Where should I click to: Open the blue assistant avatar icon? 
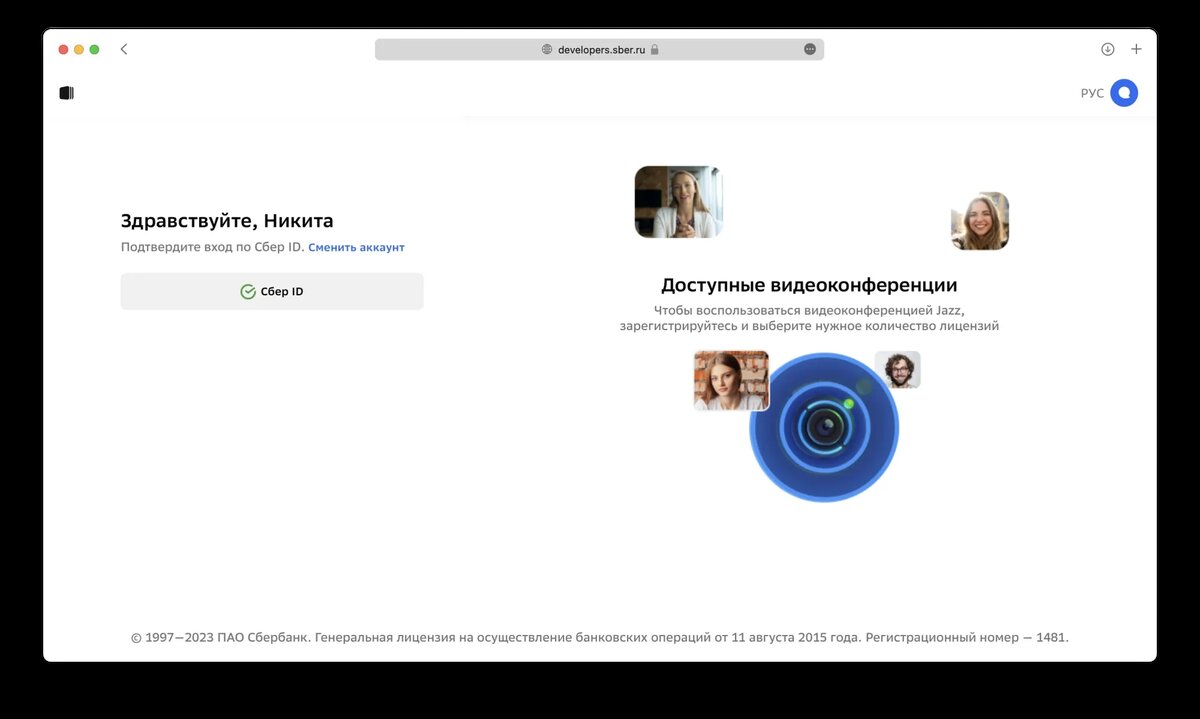click(1124, 93)
